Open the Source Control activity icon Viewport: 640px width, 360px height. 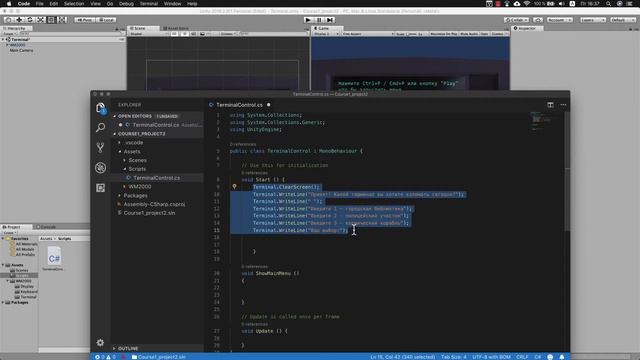point(100,147)
